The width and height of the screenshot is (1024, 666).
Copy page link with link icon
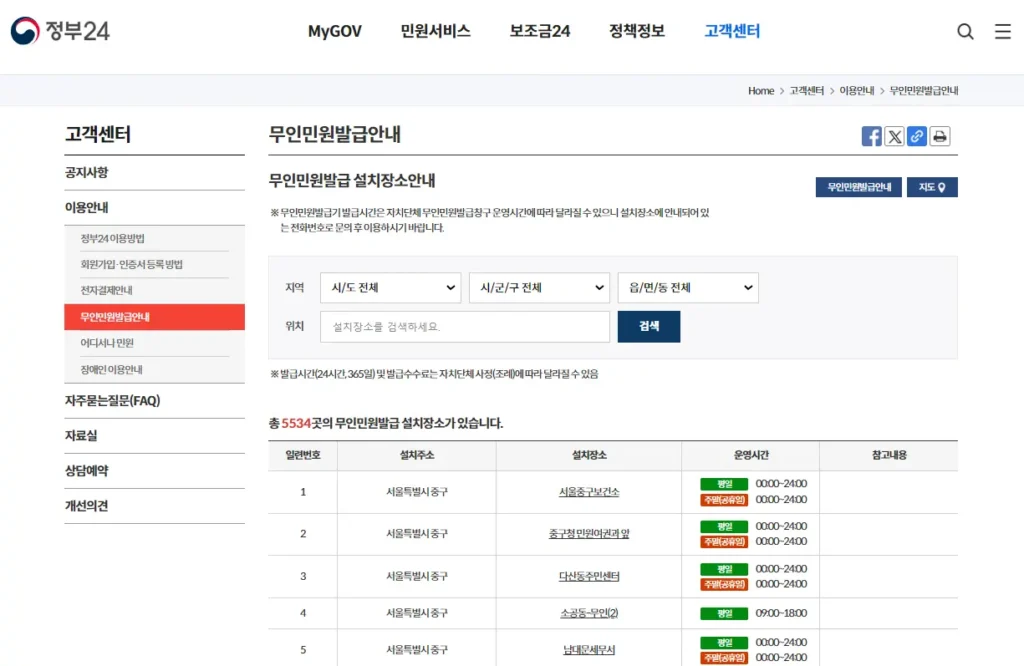coord(917,137)
